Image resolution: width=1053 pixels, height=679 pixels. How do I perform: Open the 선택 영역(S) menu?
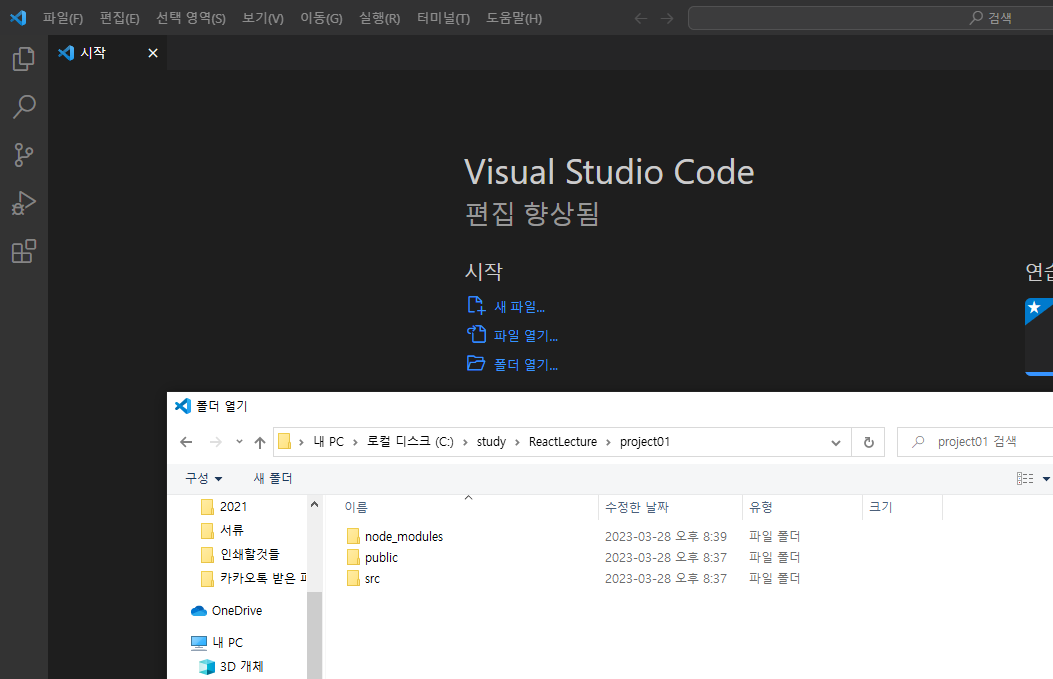click(x=191, y=18)
